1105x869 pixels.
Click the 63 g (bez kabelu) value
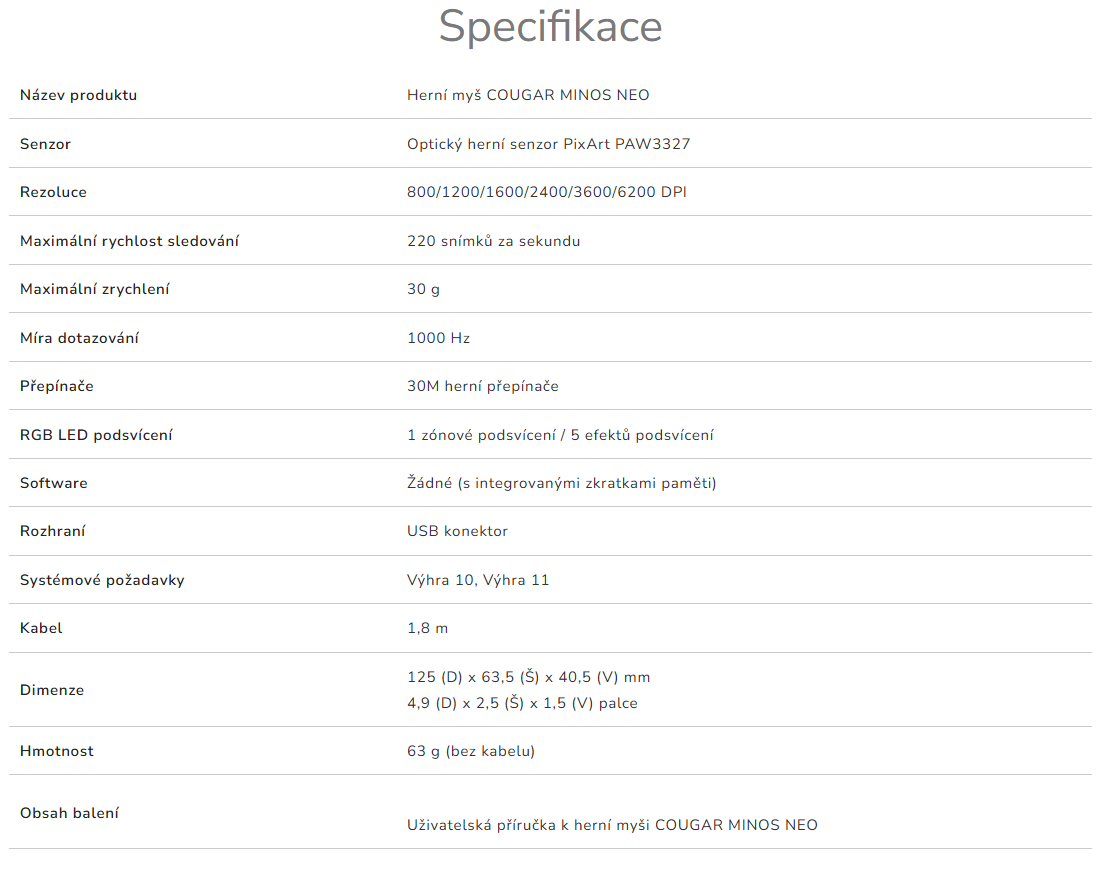(x=471, y=751)
